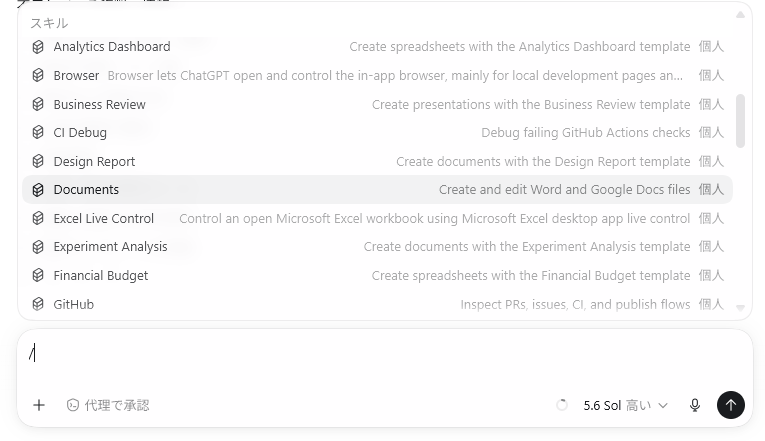Start voice input with the microphone icon
This screenshot has width=765, height=441.
(695, 405)
